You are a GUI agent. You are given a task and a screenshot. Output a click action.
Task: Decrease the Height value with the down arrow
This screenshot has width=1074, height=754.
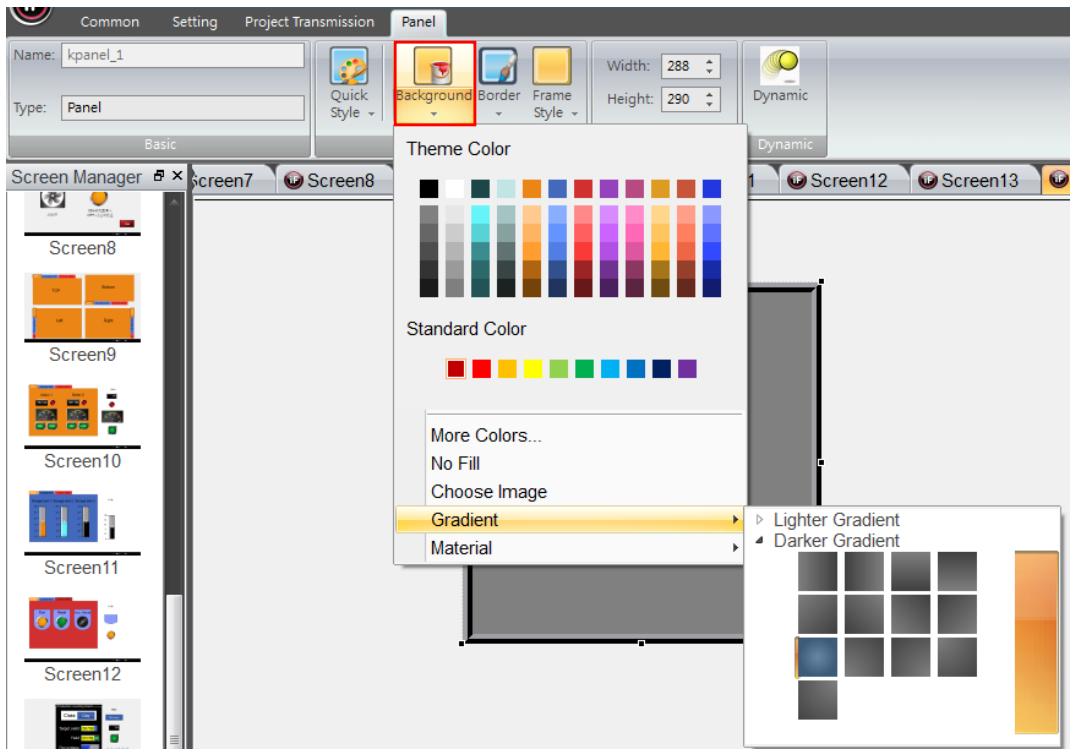click(x=710, y=104)
